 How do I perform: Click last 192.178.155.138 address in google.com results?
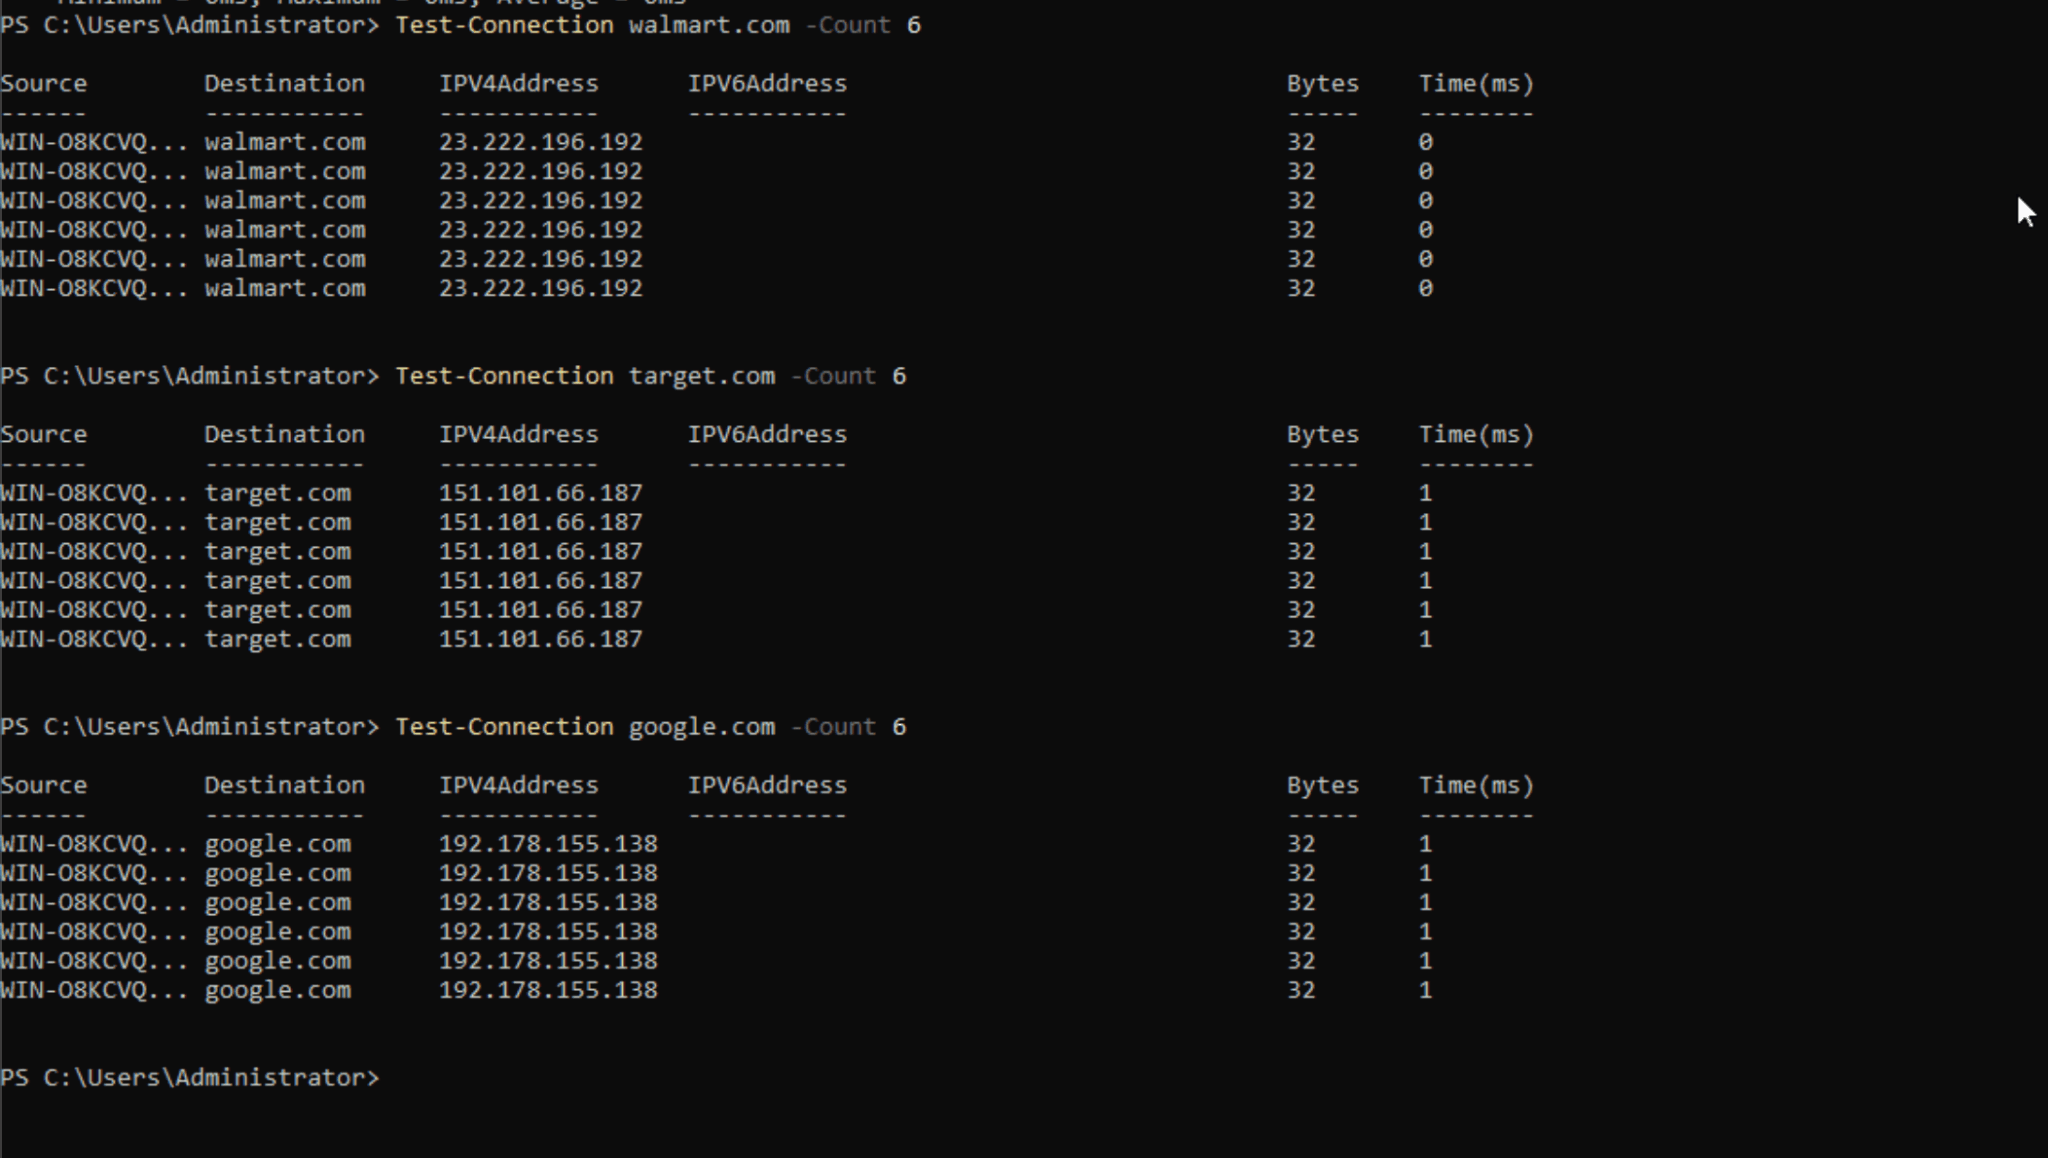click(x=548, y=991)
